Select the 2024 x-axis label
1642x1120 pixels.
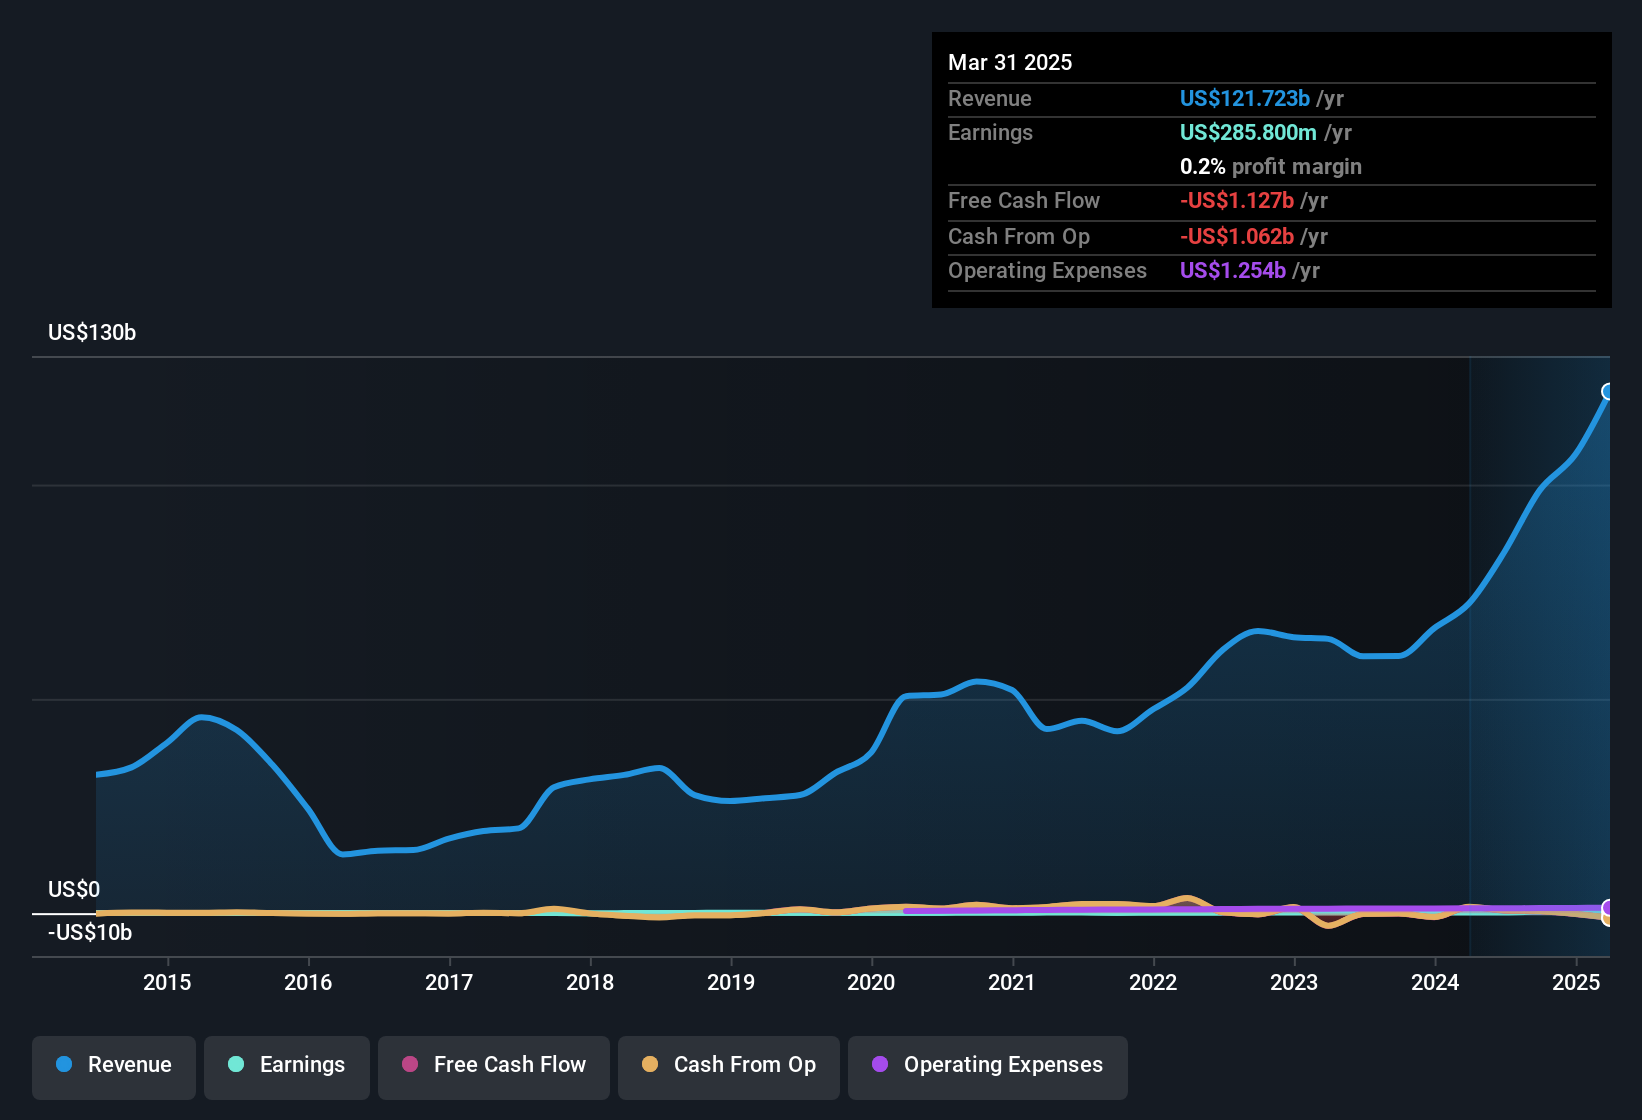pos(1435,982)
